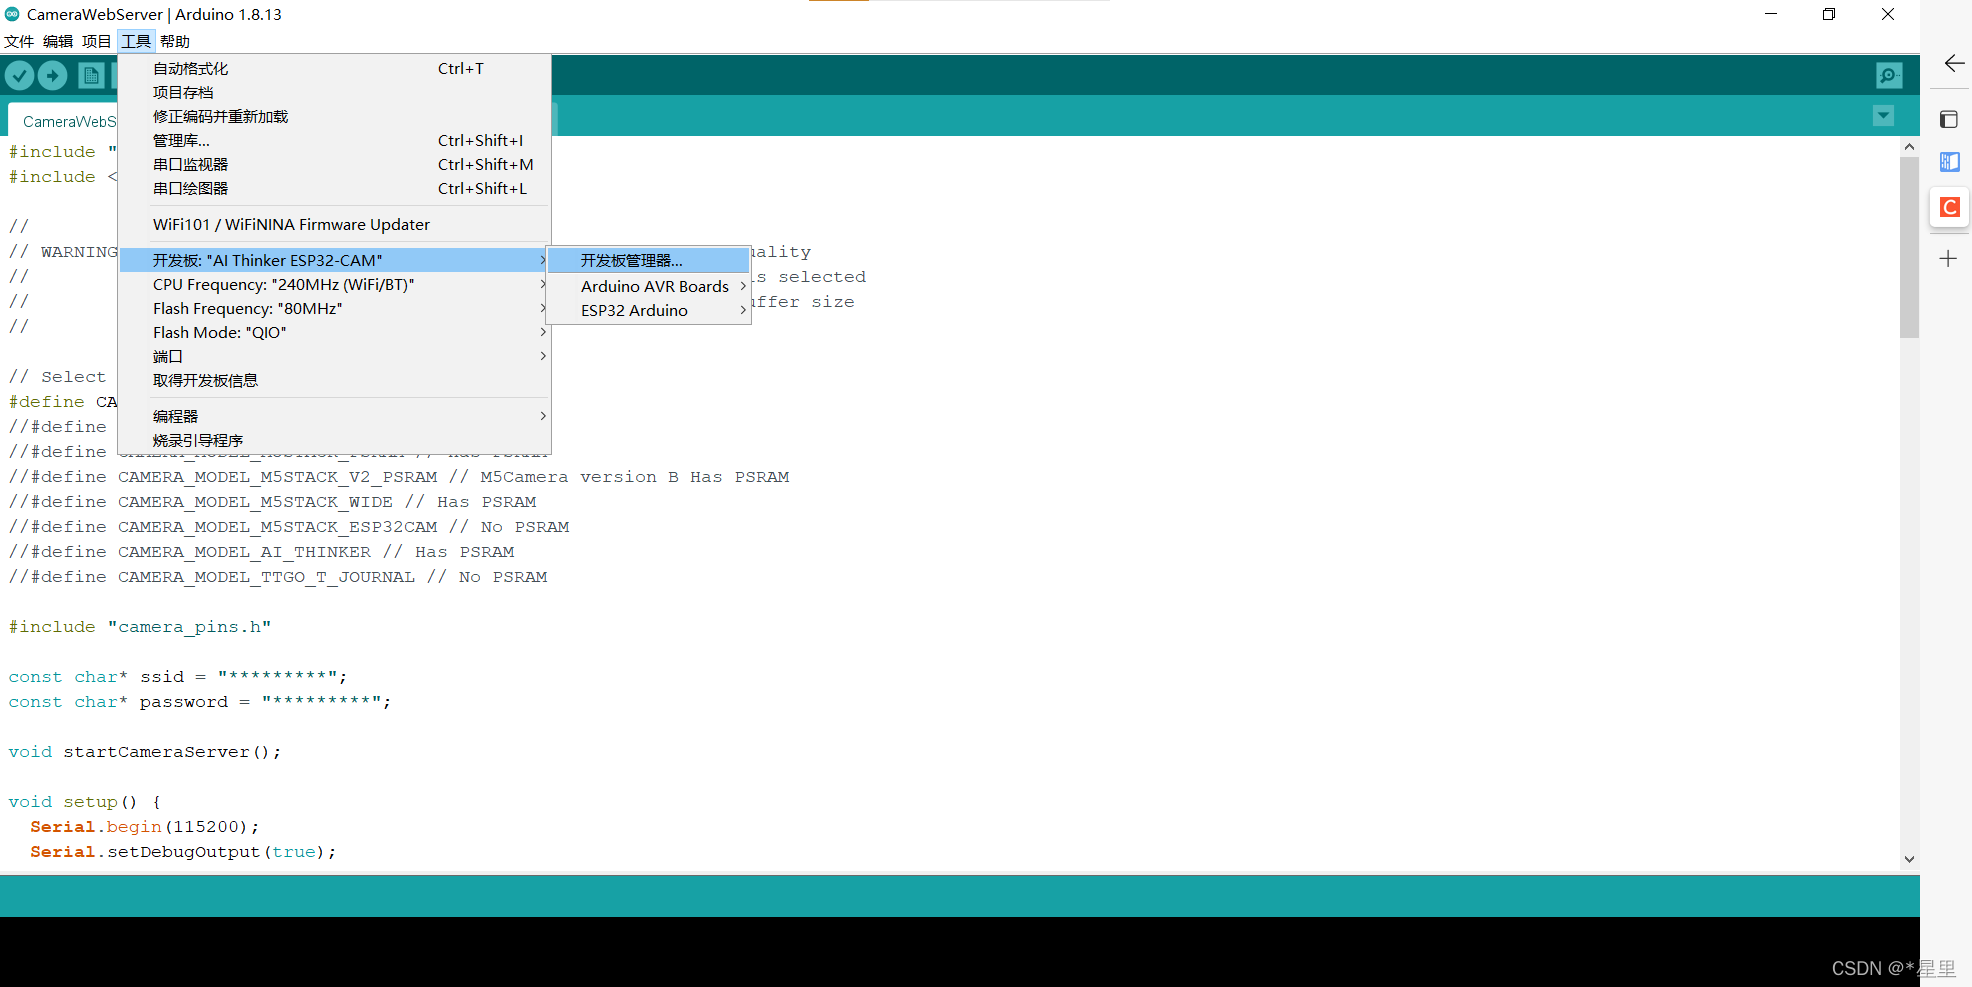Minimize the Arduino window

coord(1771,14)
